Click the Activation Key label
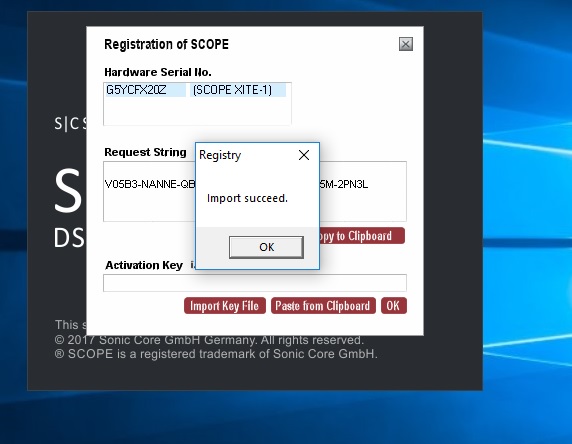 pos(144,265)
